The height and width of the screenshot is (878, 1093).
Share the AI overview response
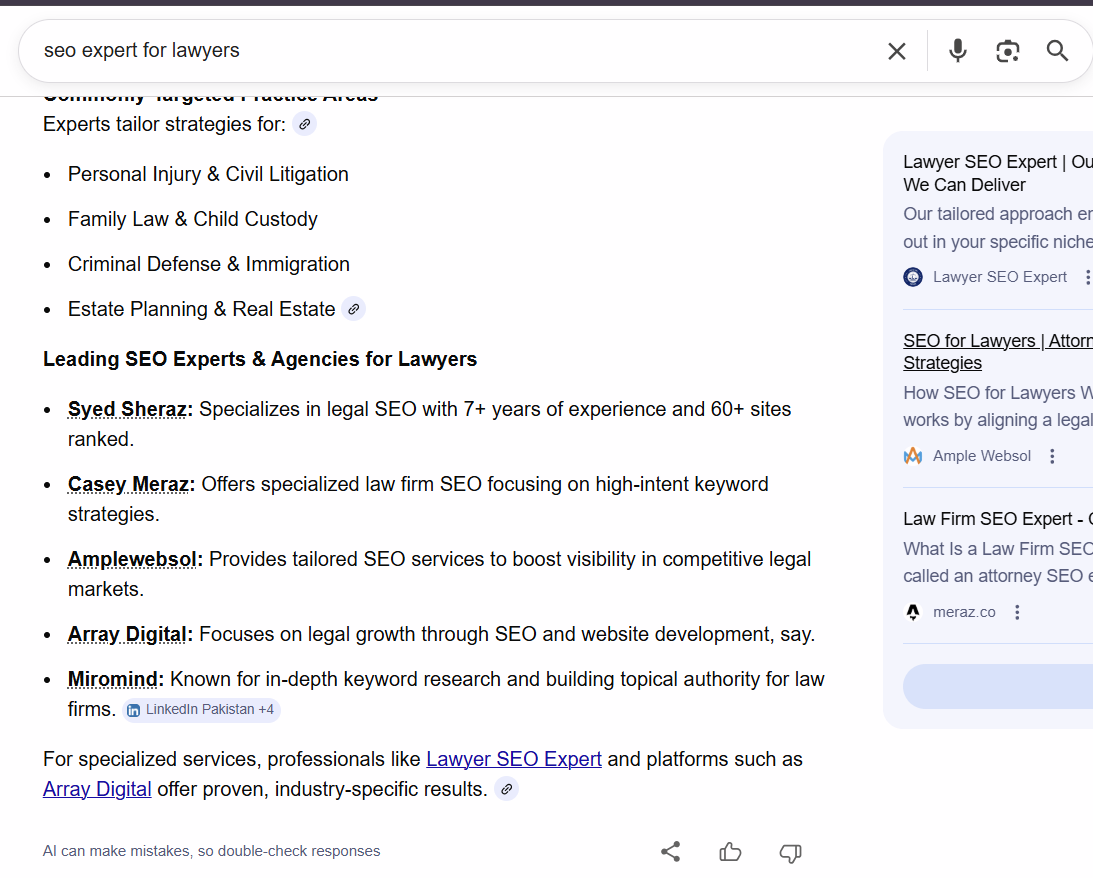point(670,851)
